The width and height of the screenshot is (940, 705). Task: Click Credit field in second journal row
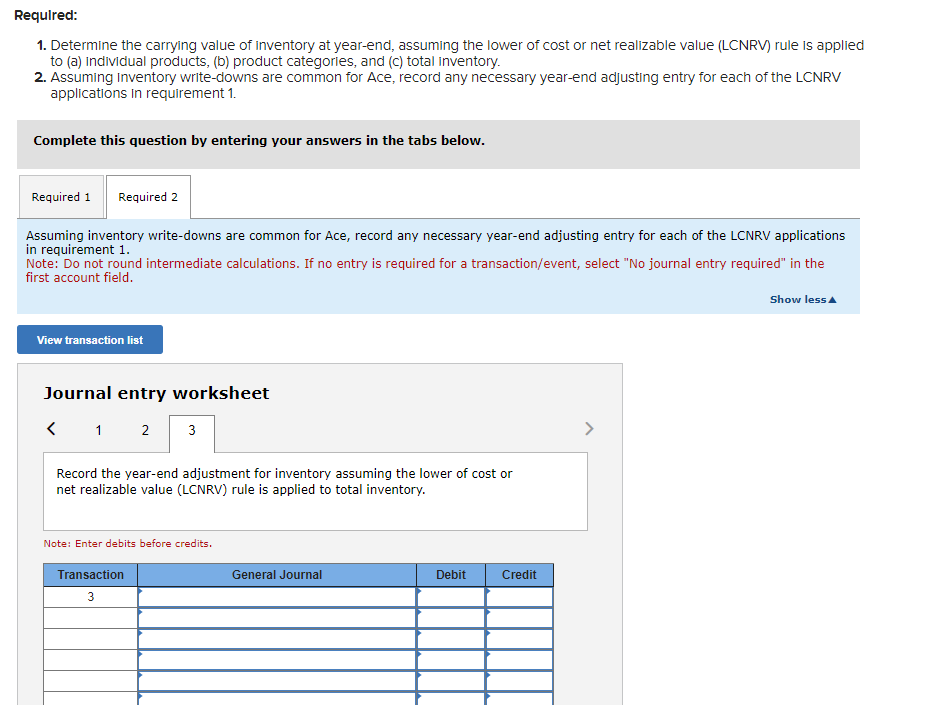click(519, 618)
